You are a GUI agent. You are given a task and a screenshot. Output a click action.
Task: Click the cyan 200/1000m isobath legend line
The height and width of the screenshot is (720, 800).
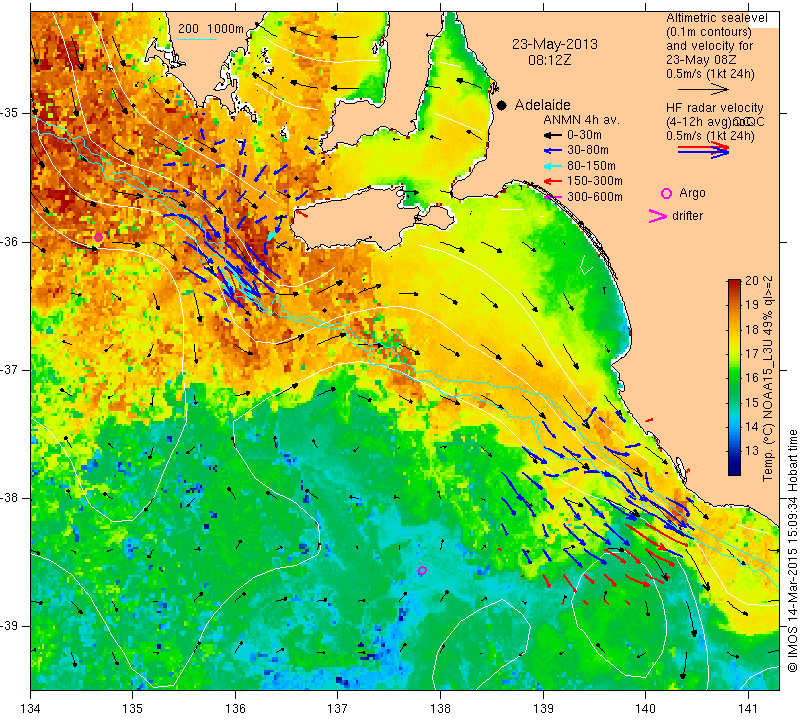click(x=196, y=39)
